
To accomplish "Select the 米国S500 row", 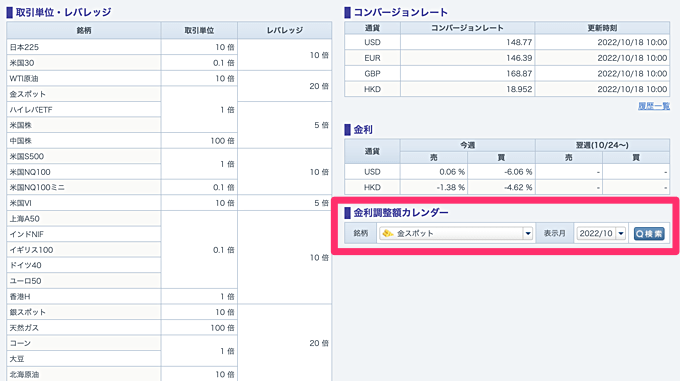I will (84, 156).
